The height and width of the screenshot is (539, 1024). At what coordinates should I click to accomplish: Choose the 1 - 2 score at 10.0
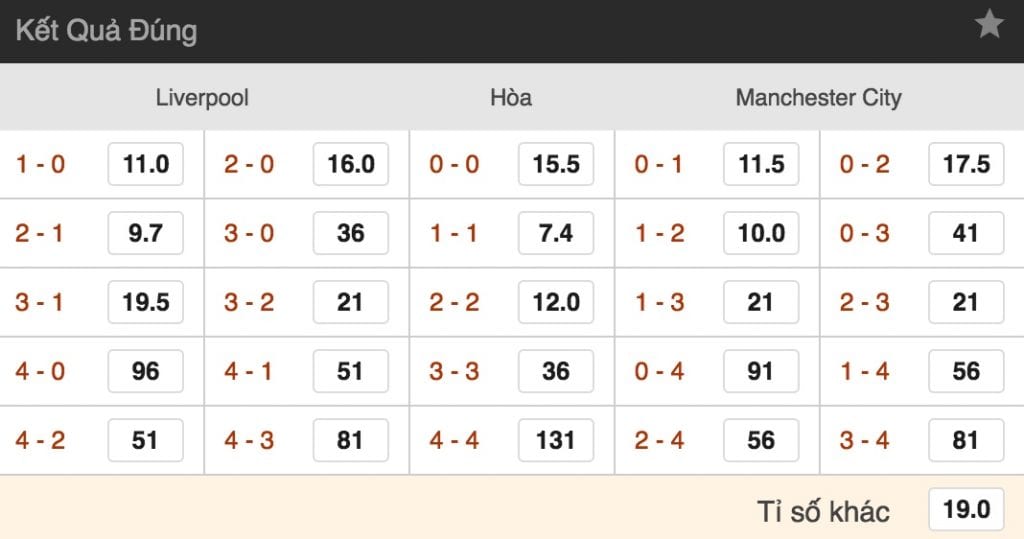761,233
